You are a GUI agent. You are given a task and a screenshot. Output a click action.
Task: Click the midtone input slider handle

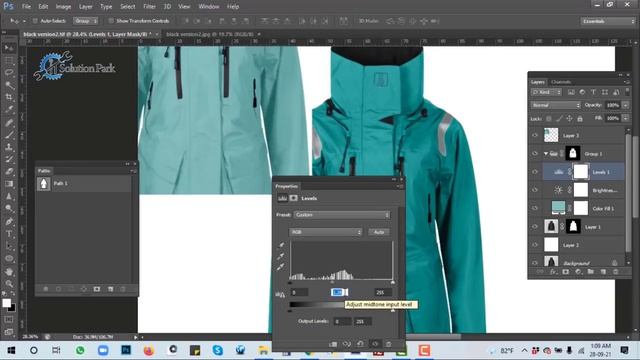pos(332,282)
